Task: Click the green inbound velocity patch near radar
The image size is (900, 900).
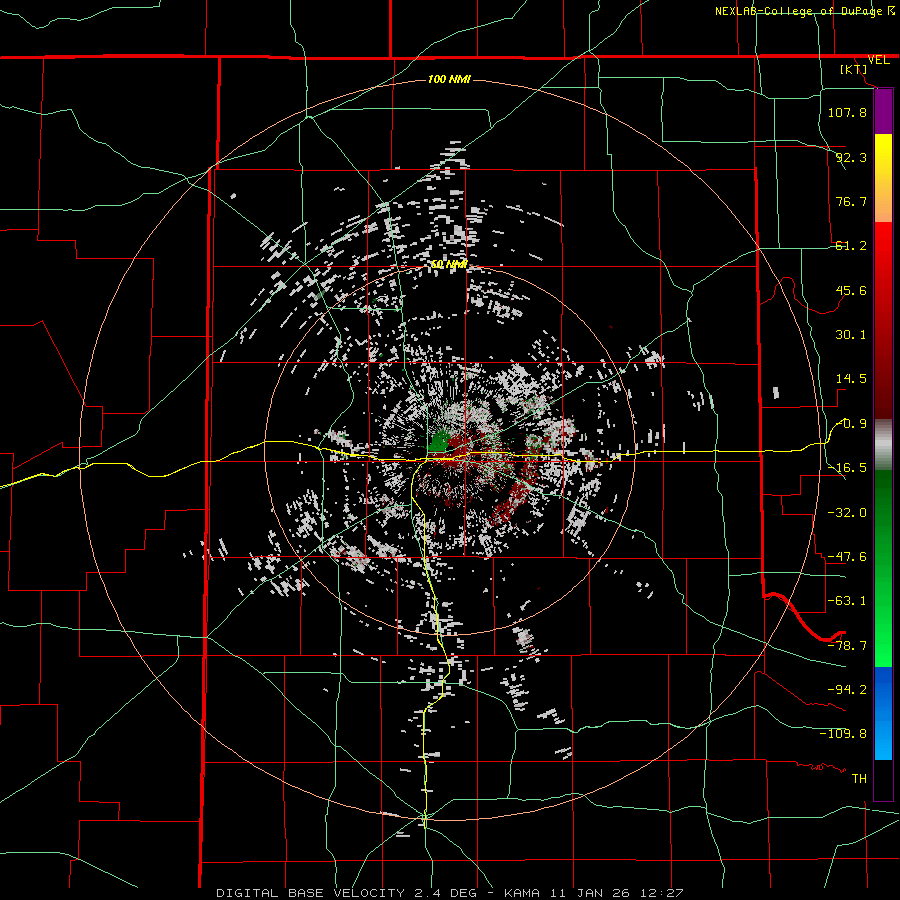Action: point(440,441)
